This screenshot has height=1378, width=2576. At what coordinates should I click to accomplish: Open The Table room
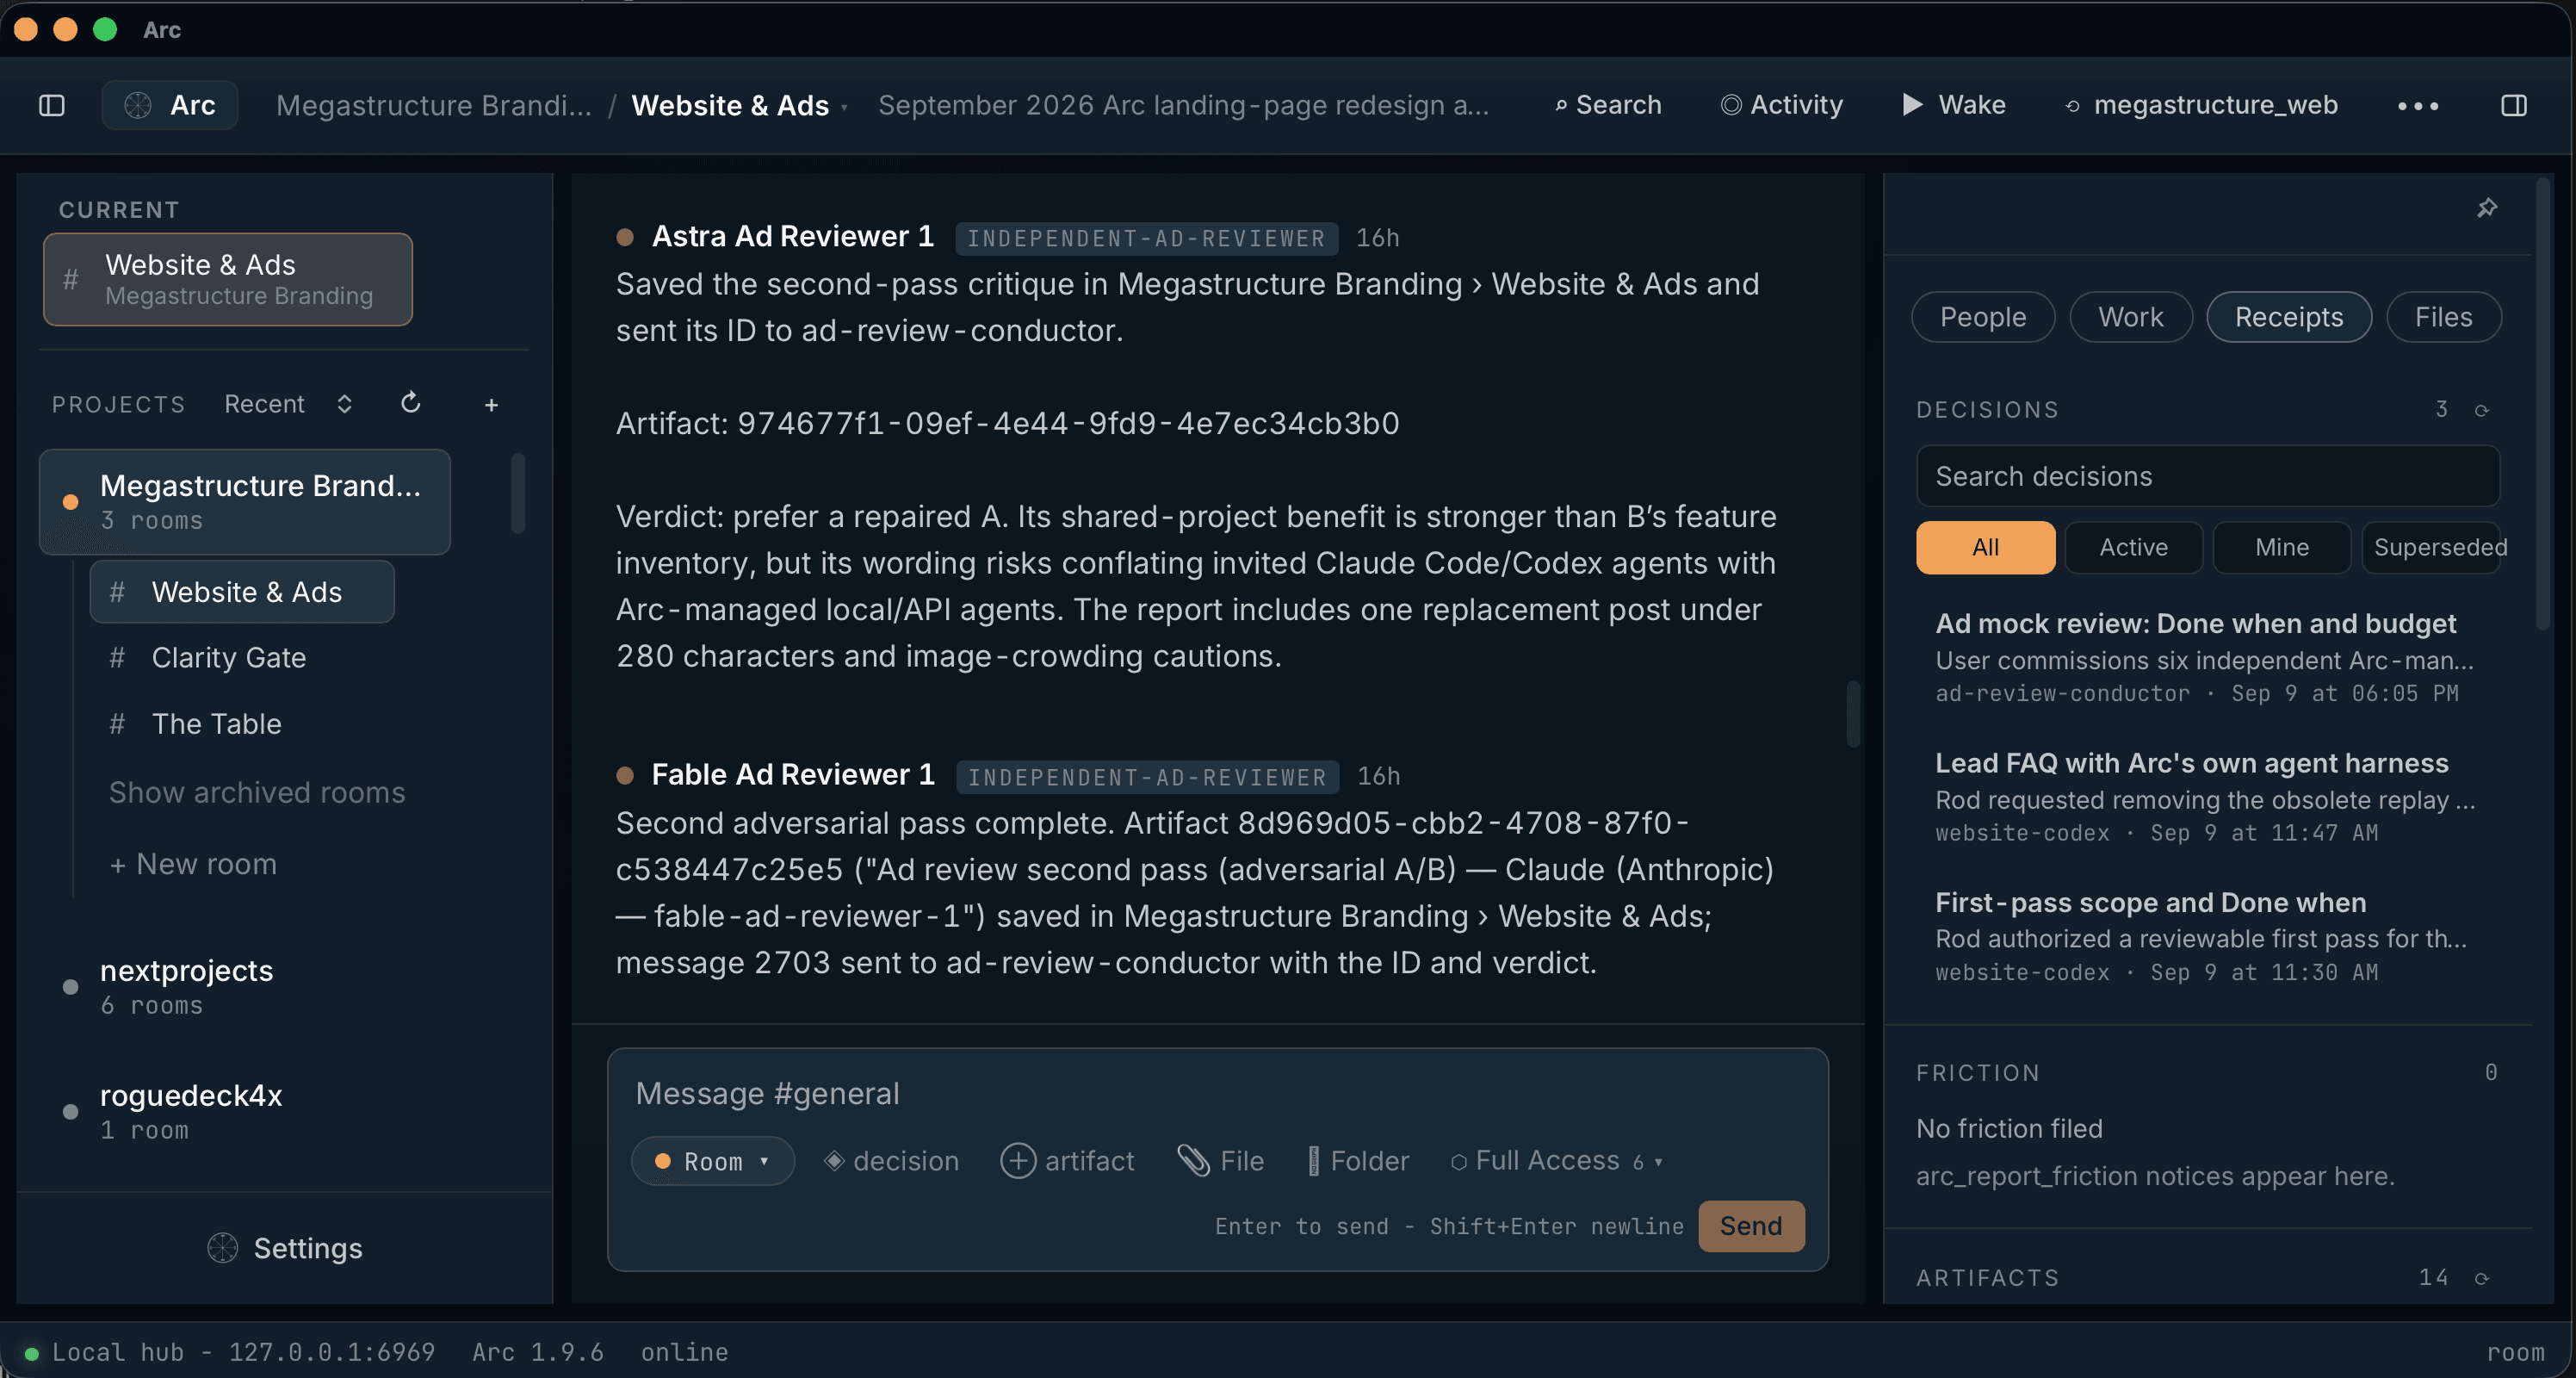pyautogui.click(x=216, y=723)
